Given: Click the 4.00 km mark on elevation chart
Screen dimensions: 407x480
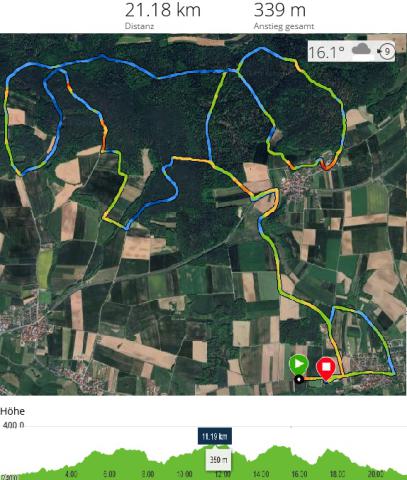Looking at the screenshot, I should pyautogui.click(x=71, y=474).
